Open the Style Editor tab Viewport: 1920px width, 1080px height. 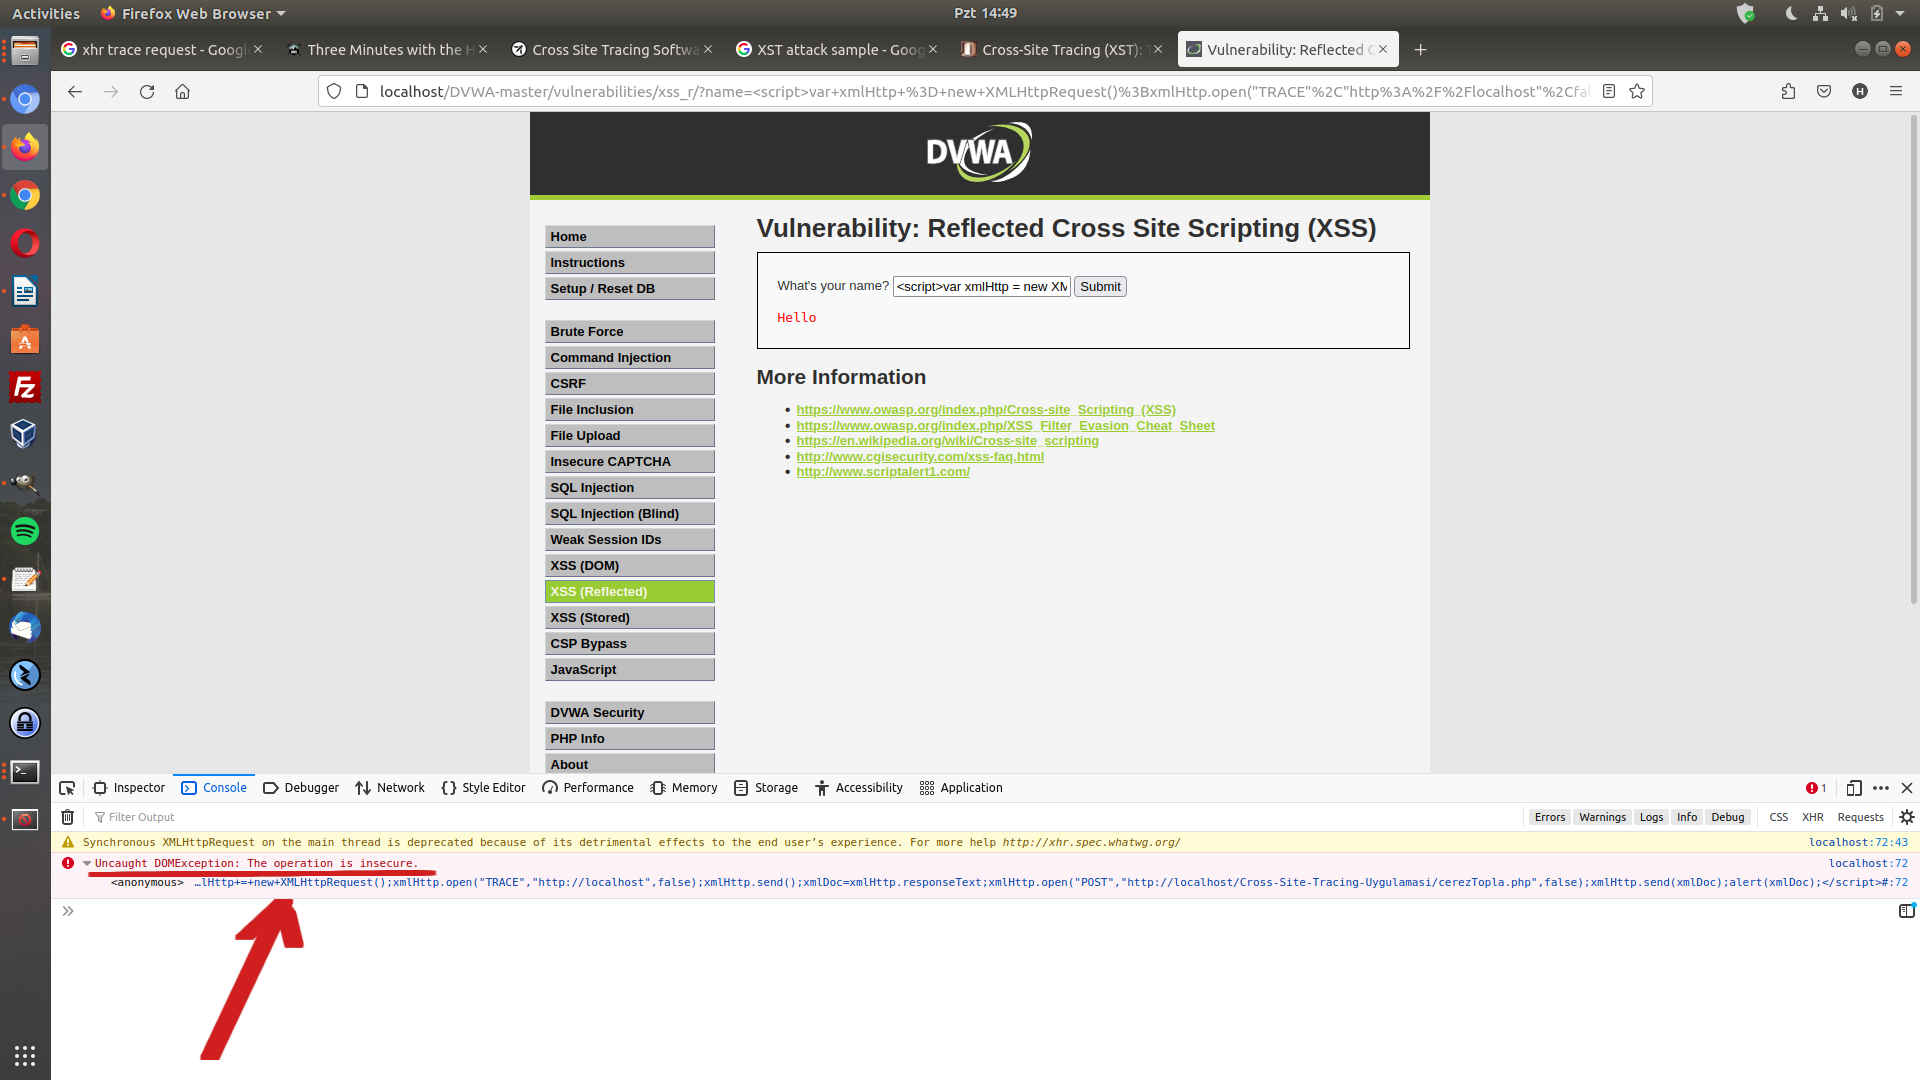click(483, 788)
